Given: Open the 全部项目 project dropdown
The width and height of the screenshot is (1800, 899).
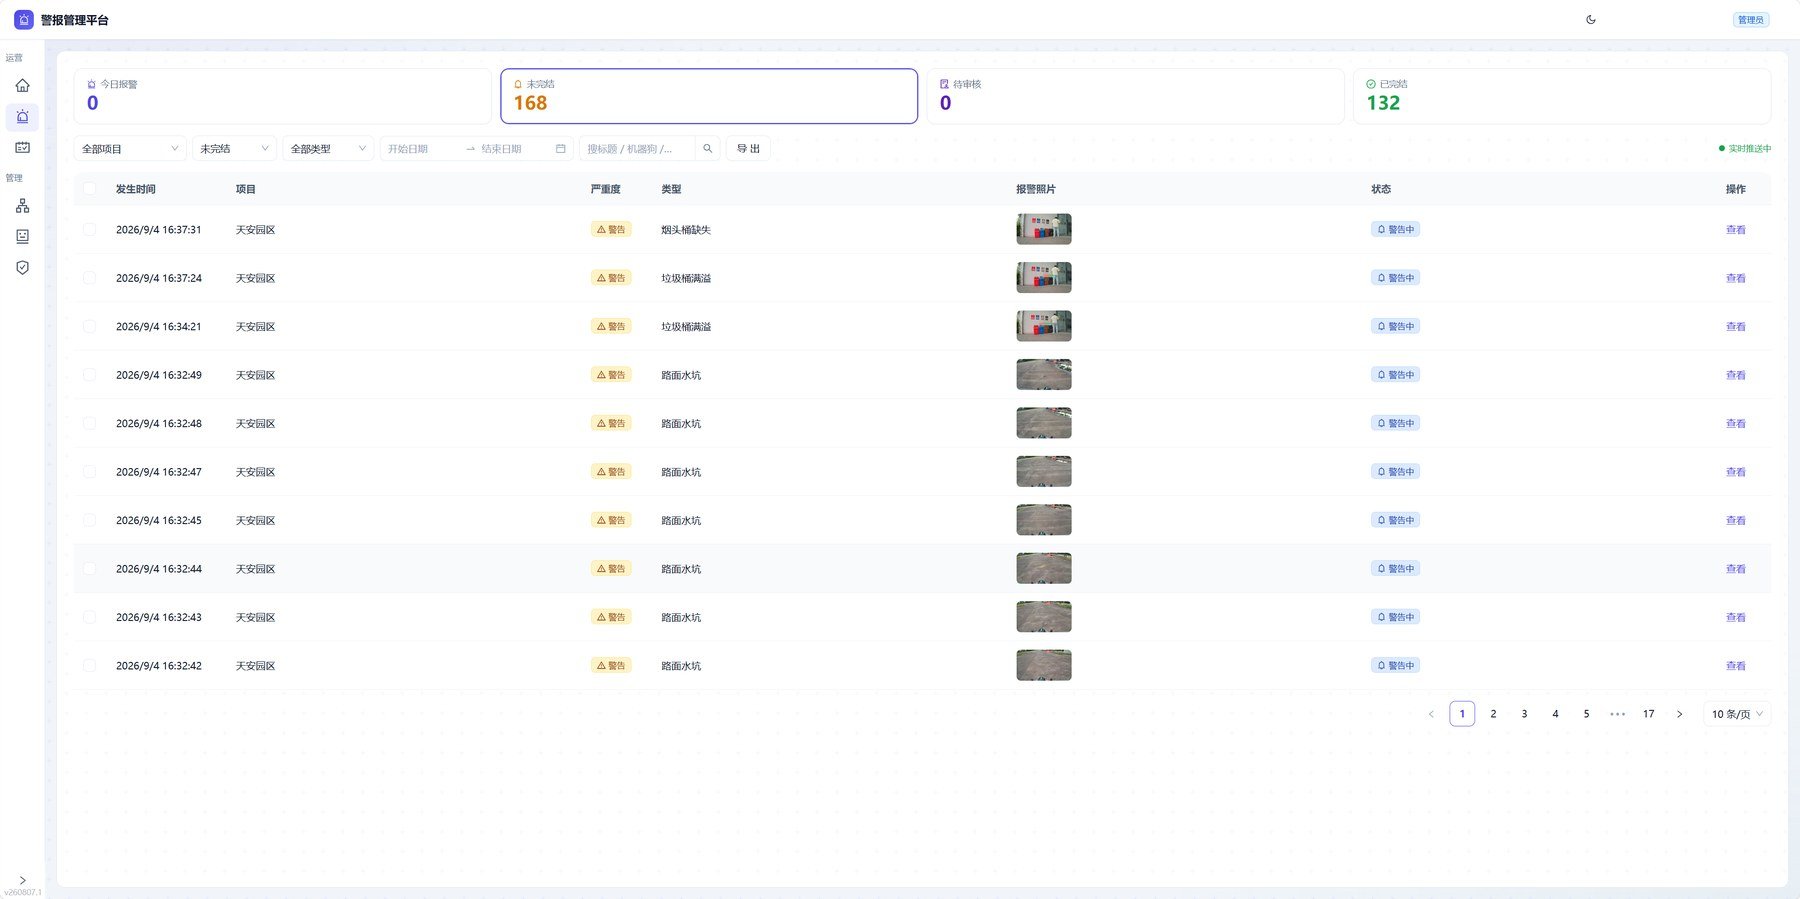Looking at the screenshot, I should (130, 149).
